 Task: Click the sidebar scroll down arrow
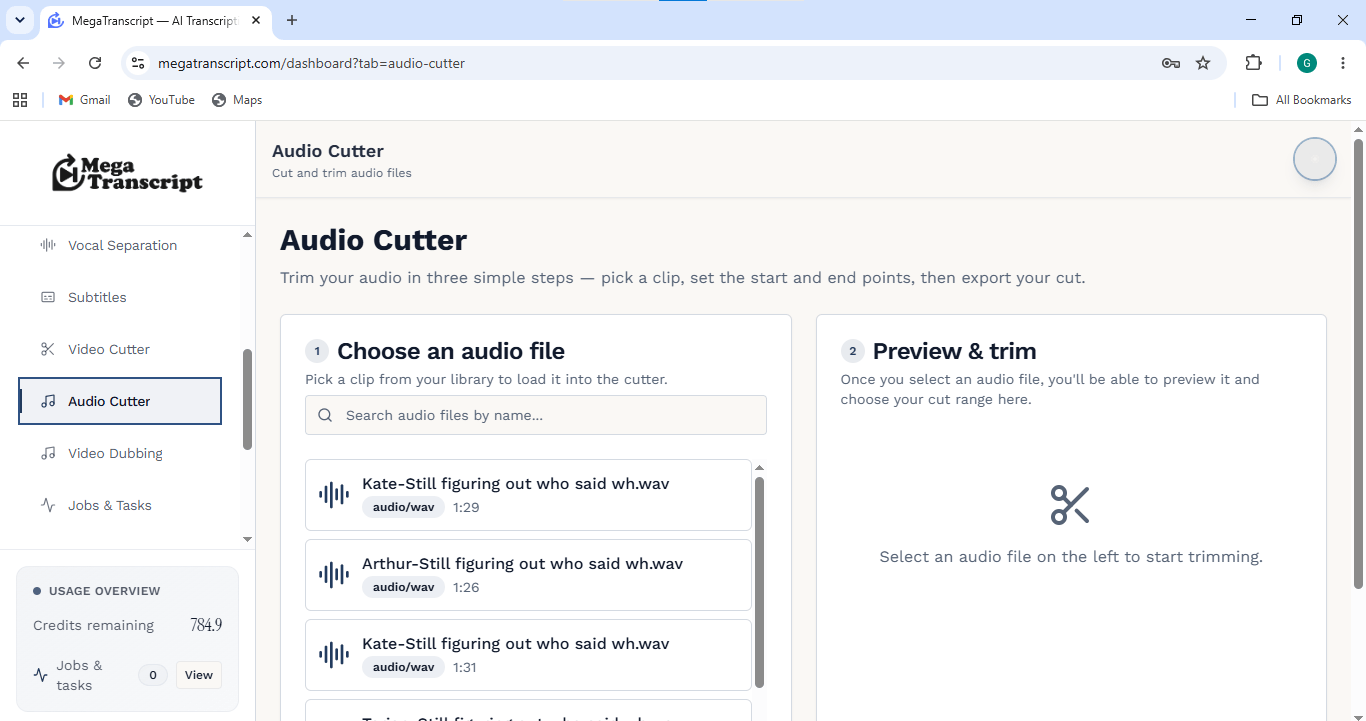(x=248, y=539)
